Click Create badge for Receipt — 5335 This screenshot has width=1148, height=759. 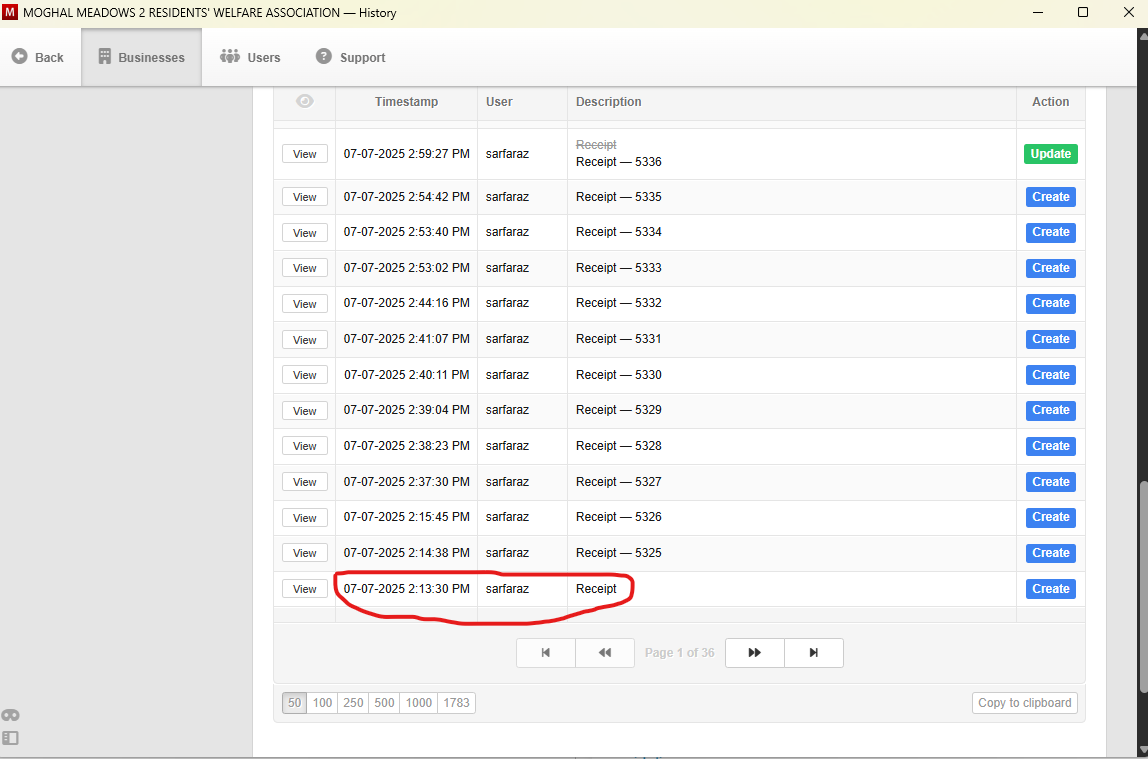click(1051, 197)
